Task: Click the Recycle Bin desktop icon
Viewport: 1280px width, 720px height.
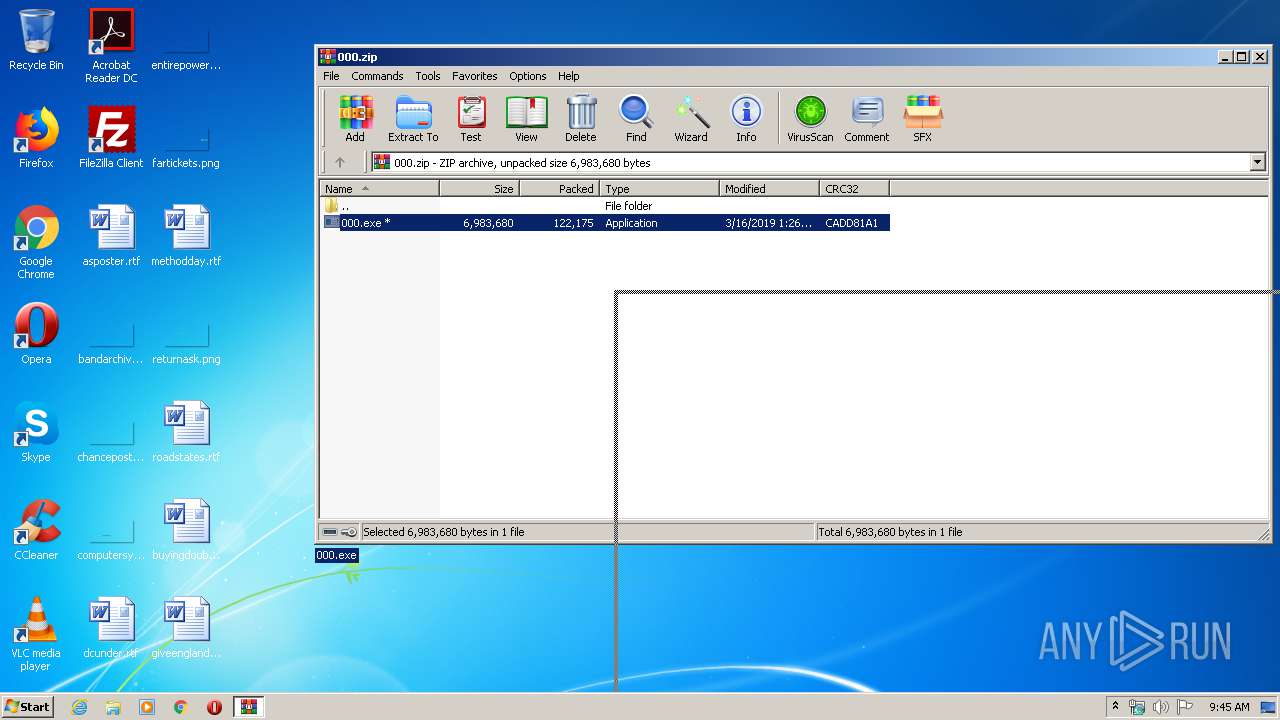Action: 36,41
